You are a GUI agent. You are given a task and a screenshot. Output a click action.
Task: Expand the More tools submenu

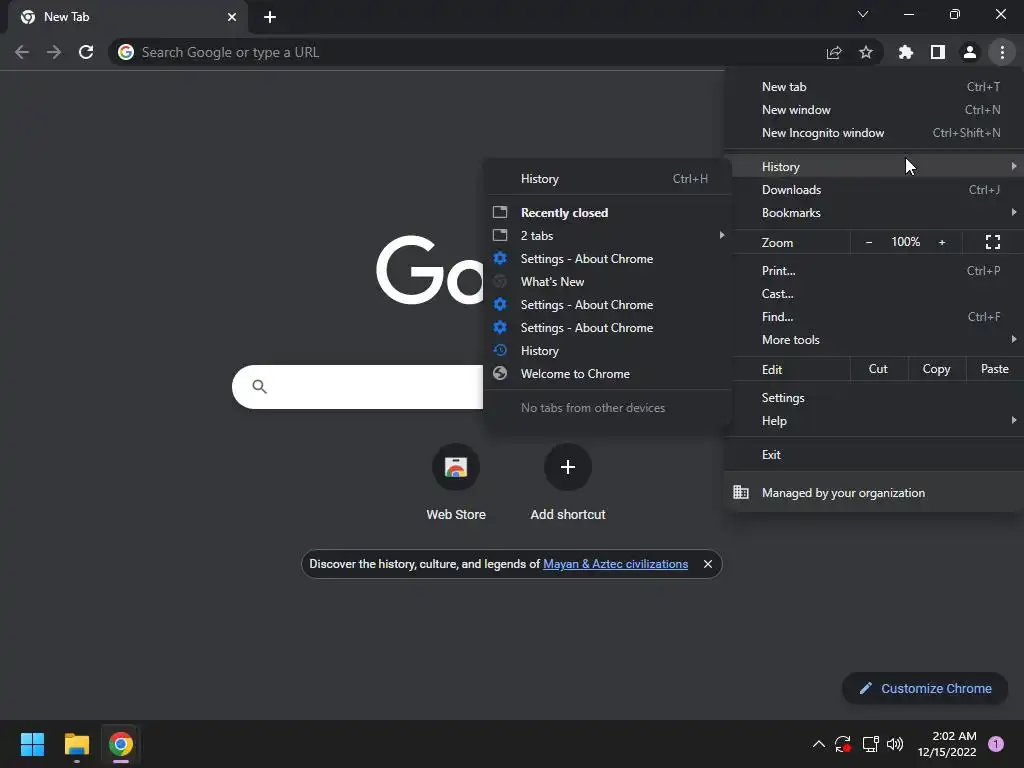pyautogui.click(x=874, y=340)
